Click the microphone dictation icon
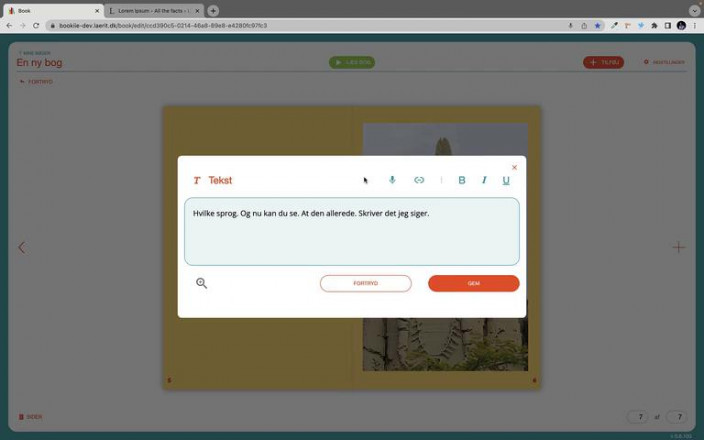This screenshot has height=440, width=704. pyautogui.click(x=392, y=180)
